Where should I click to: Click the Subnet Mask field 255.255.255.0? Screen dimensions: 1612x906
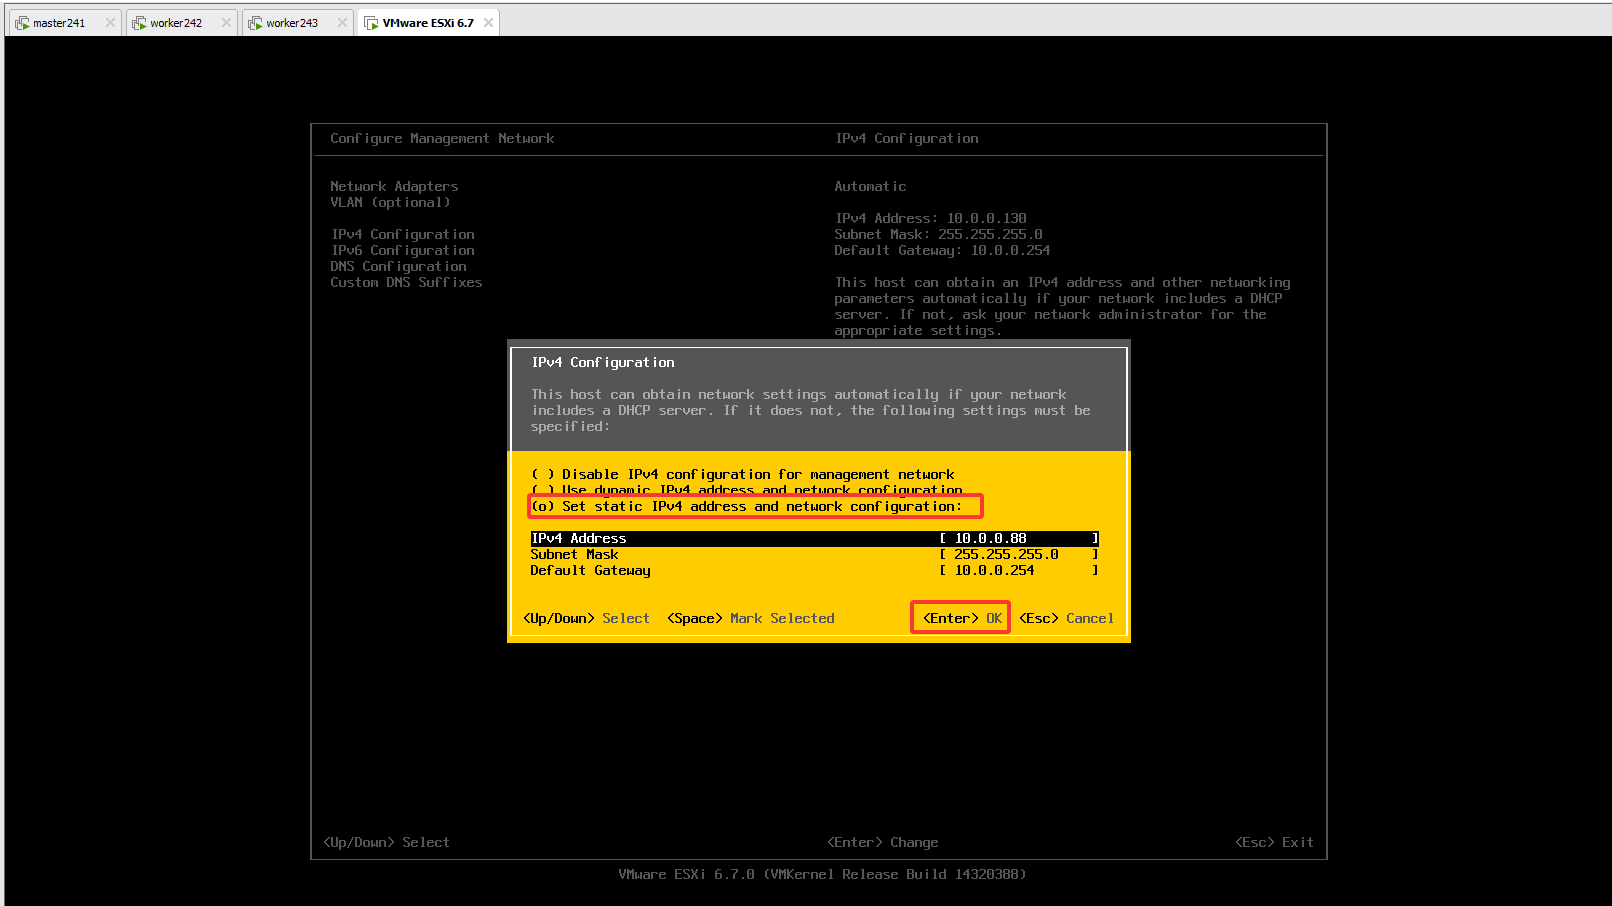1019,554
